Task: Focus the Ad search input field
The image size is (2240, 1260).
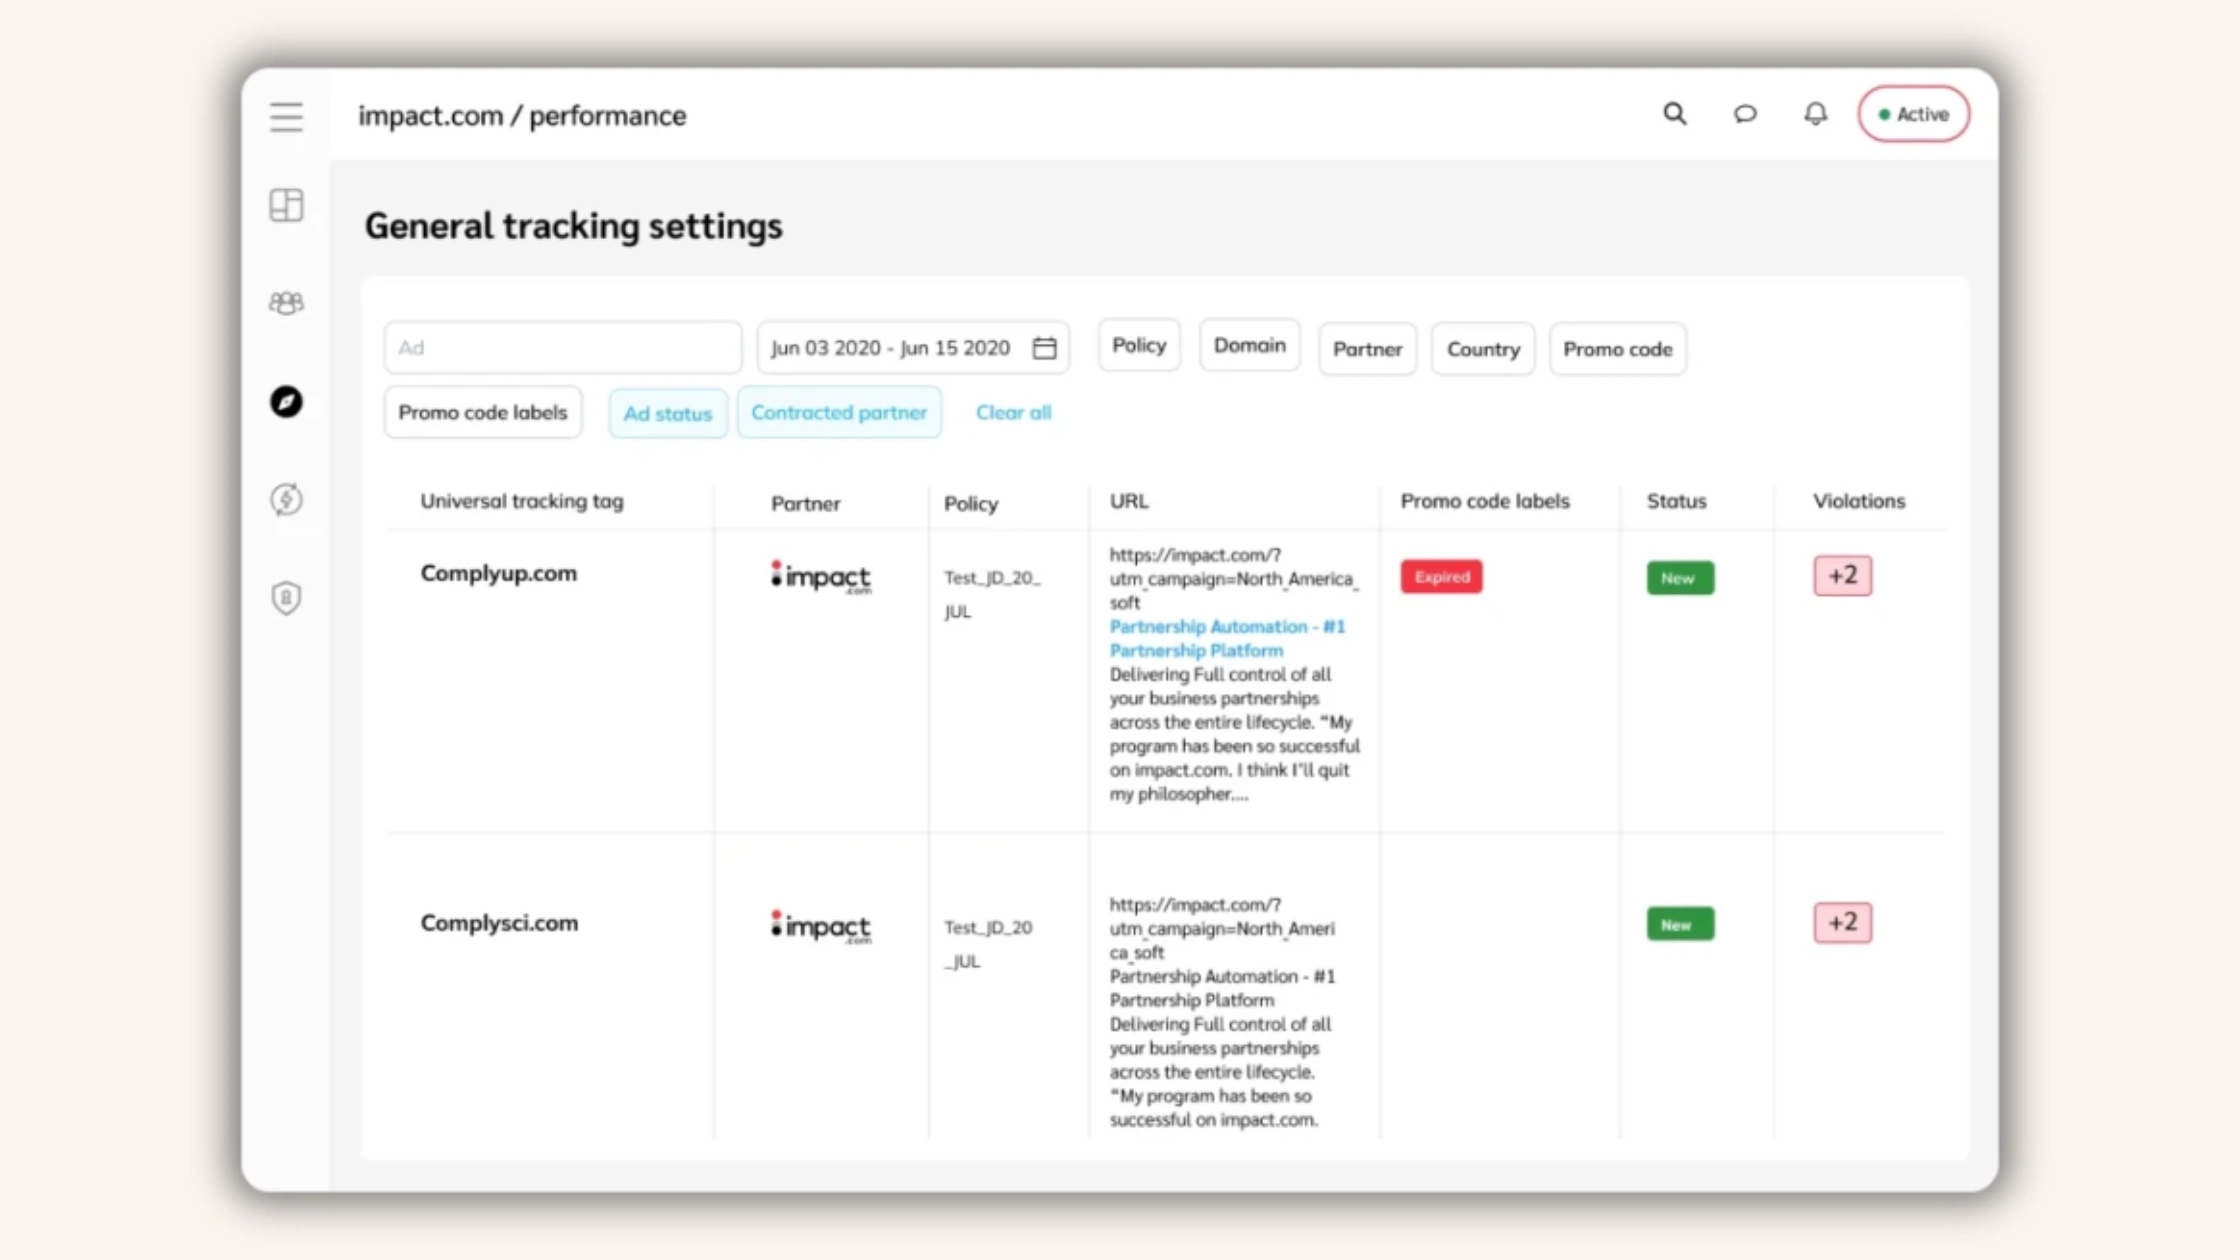Action: pos(563,348)
